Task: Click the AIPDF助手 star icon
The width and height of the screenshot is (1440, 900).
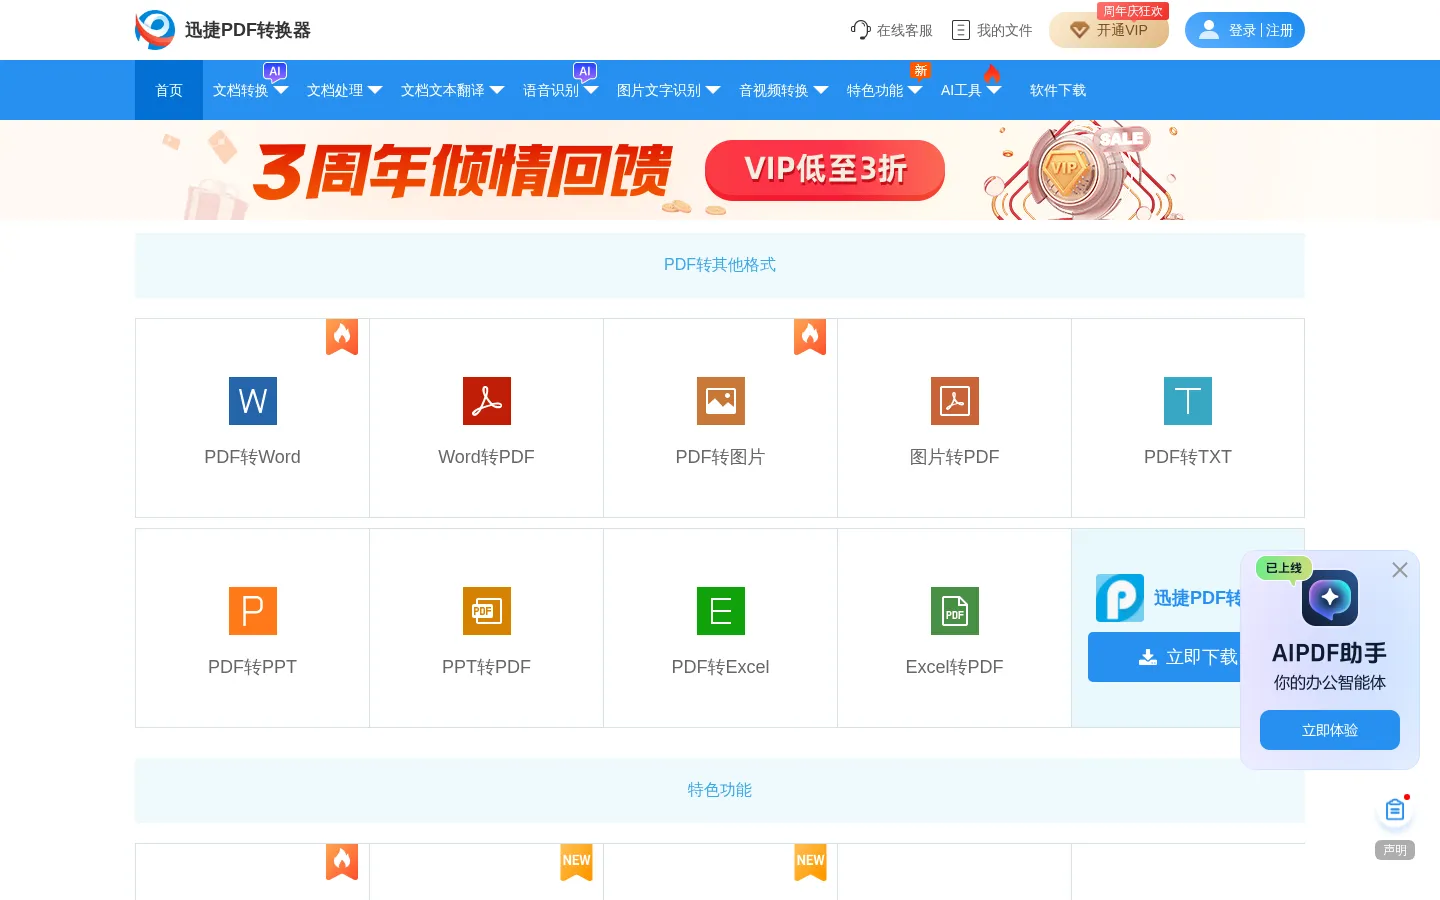Action: point(1330,598)
